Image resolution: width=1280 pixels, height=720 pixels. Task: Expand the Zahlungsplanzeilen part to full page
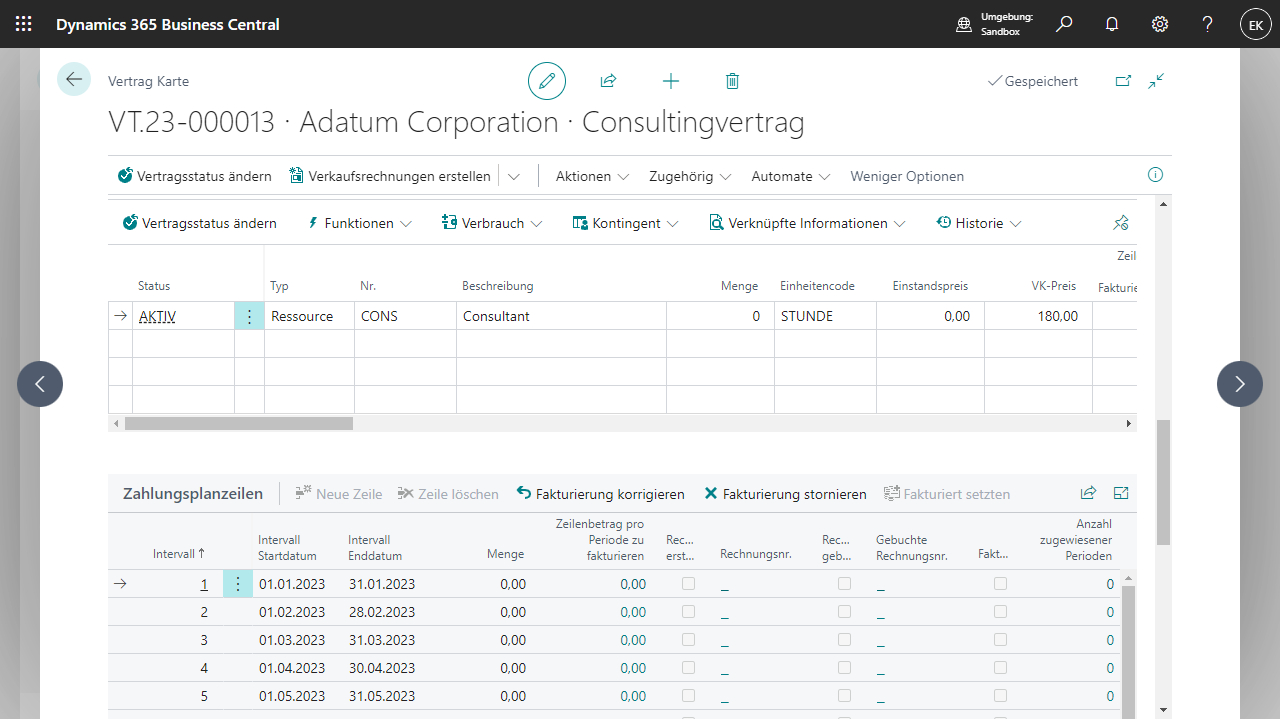1121,493
